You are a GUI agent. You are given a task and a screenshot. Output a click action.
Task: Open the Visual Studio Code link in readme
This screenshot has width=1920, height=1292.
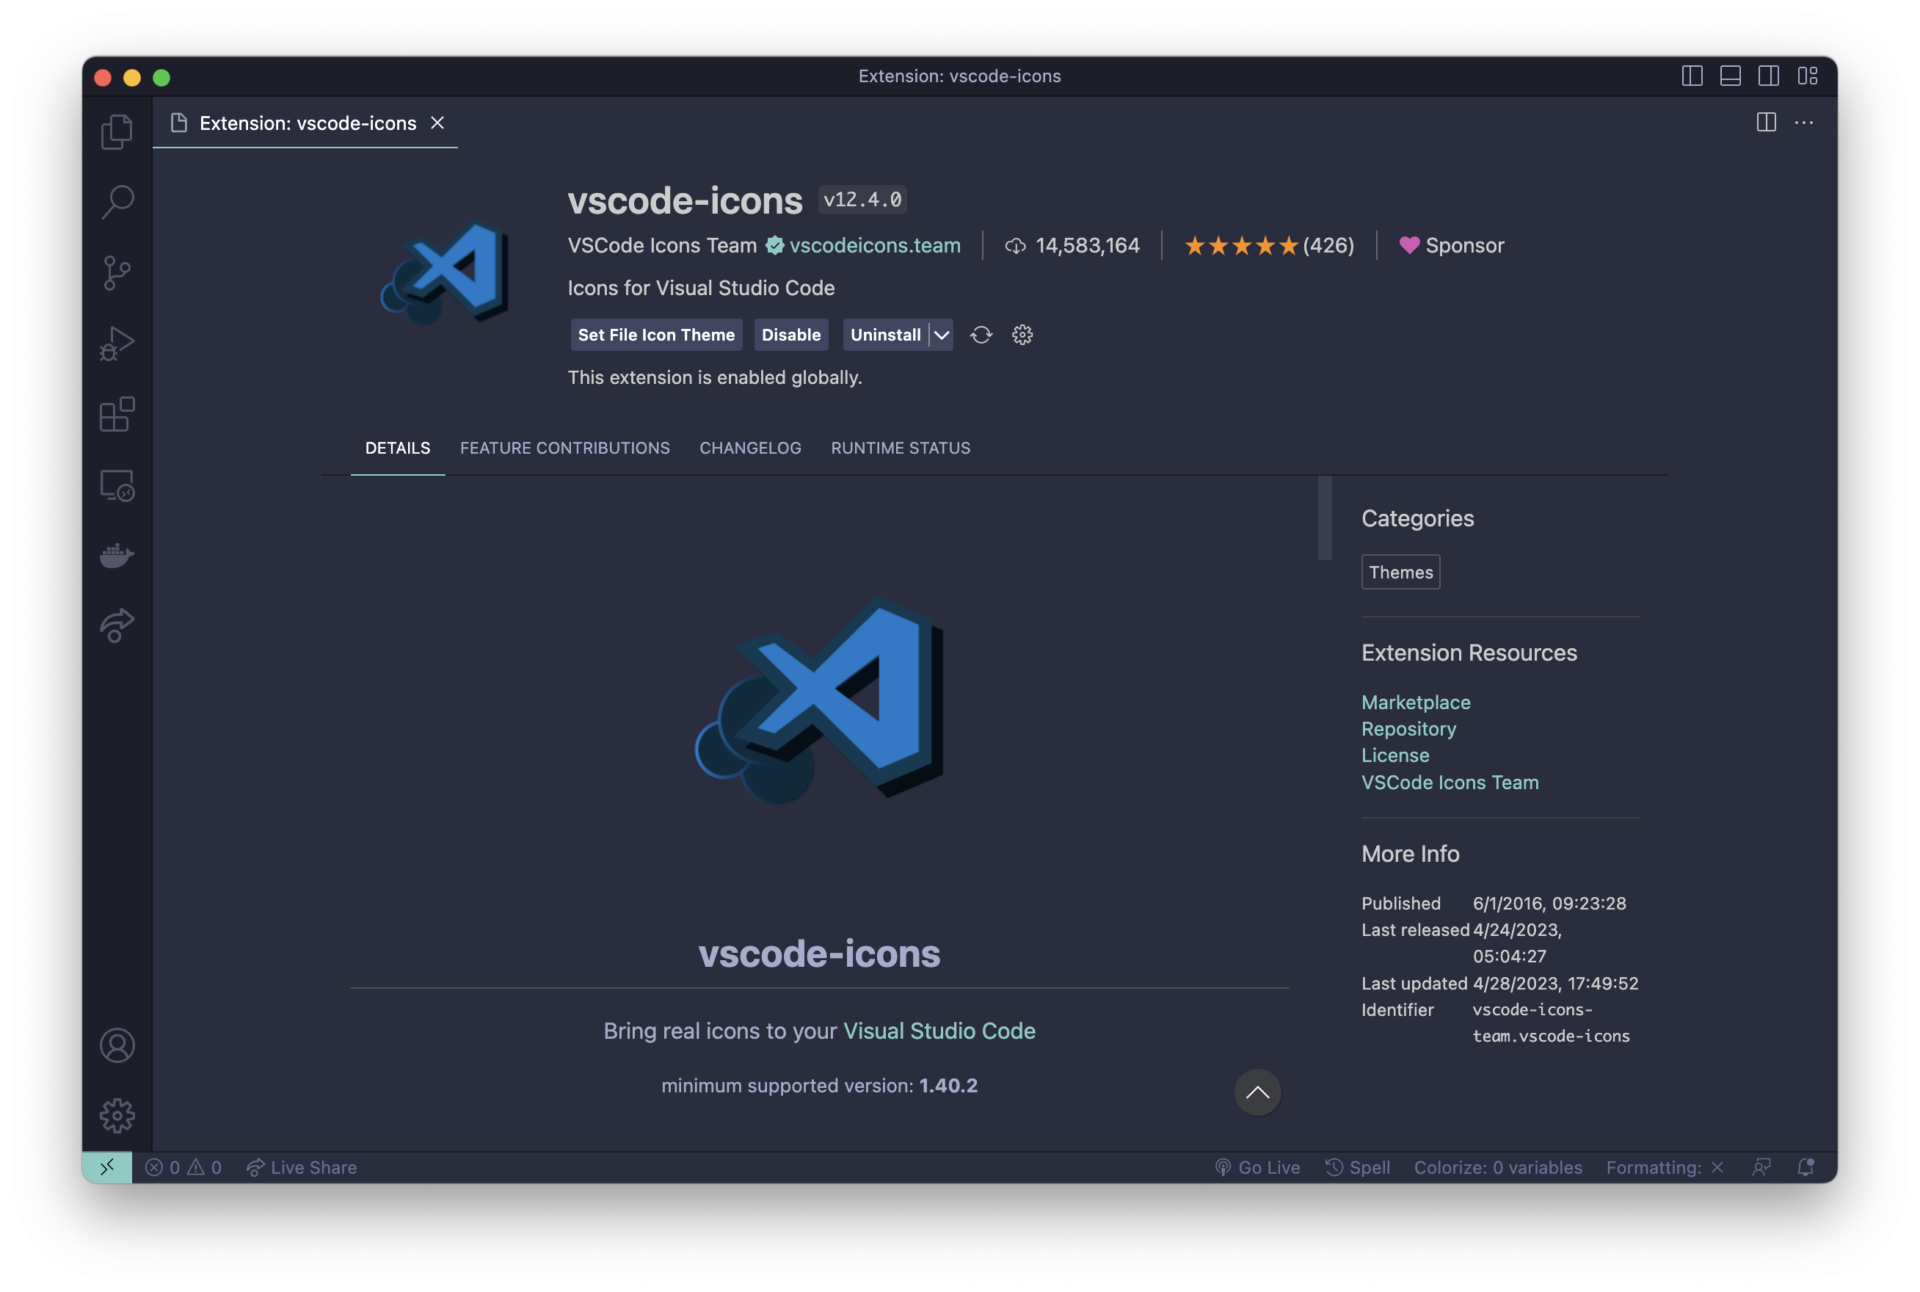[x=939, y=1031]
